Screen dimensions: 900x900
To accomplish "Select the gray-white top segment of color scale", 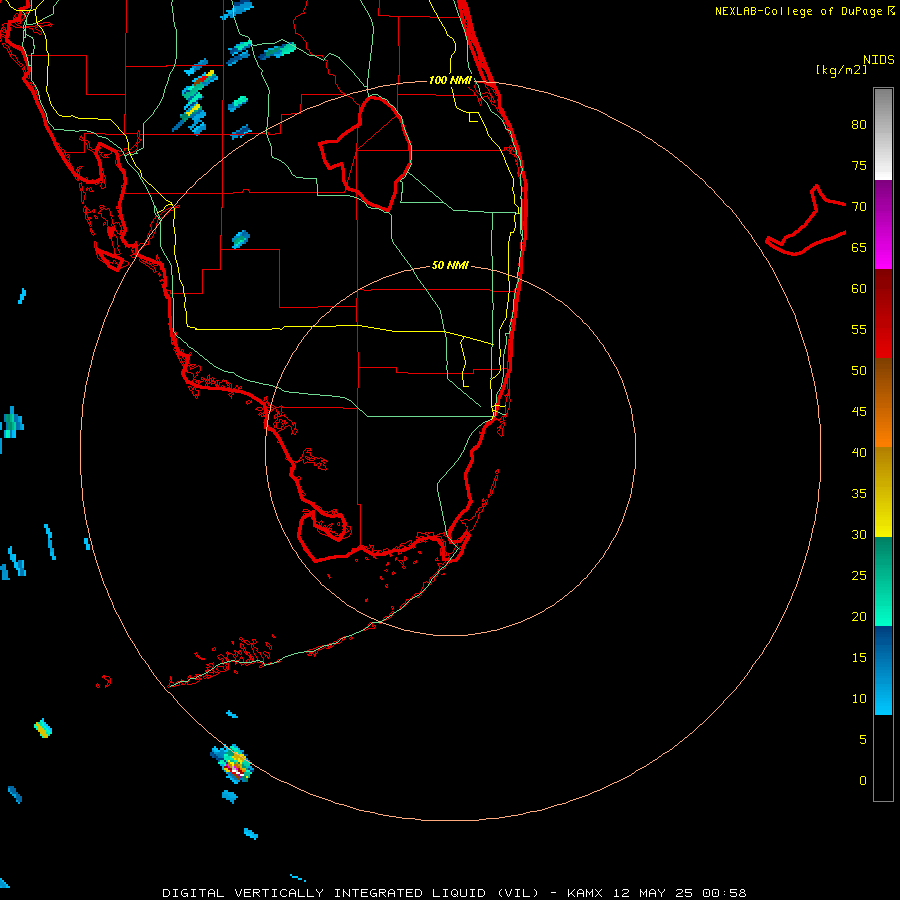I will click(x=883, y=134).
